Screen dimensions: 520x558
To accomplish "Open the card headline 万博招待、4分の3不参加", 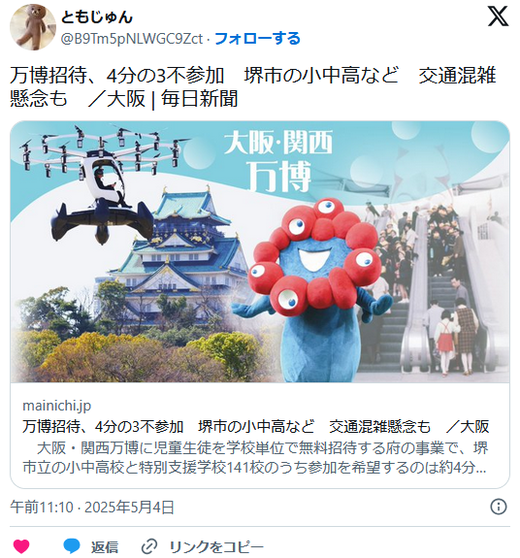I will click(x=256, y=426).
